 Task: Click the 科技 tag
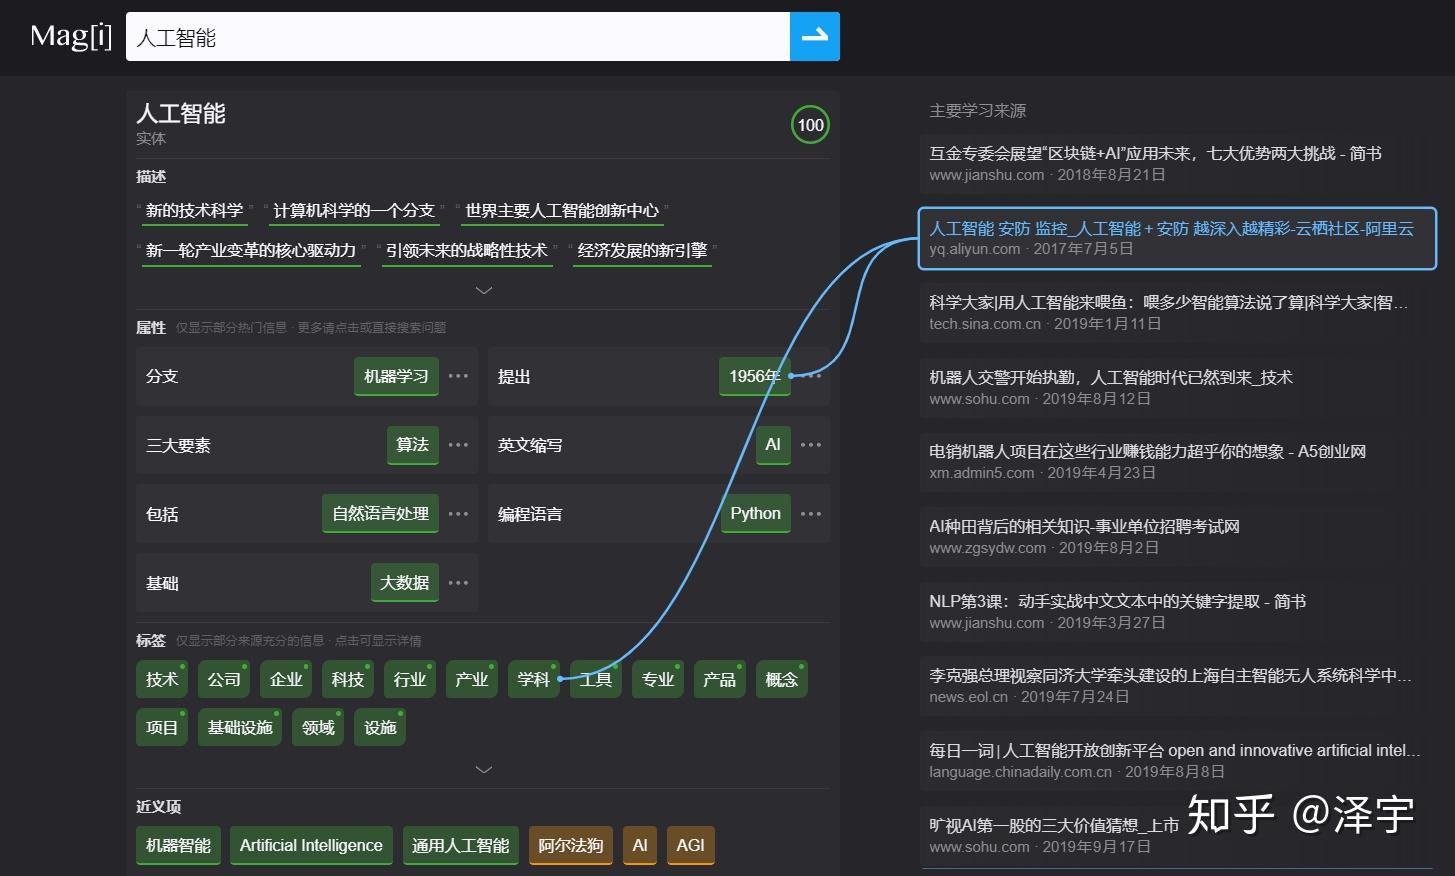click(x=348, y=680)
